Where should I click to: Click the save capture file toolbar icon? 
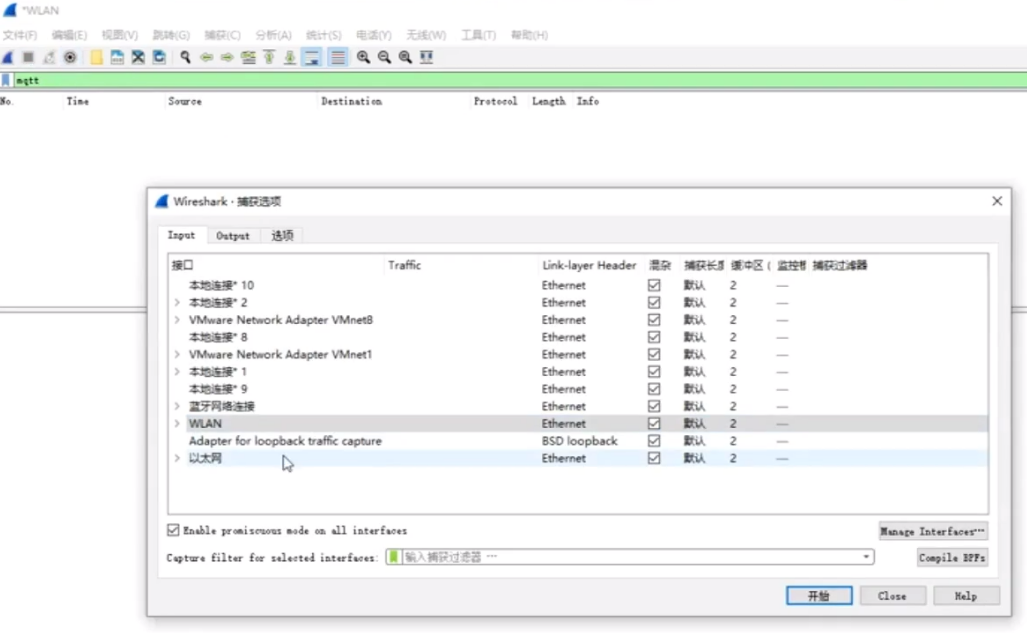(117, 58)
